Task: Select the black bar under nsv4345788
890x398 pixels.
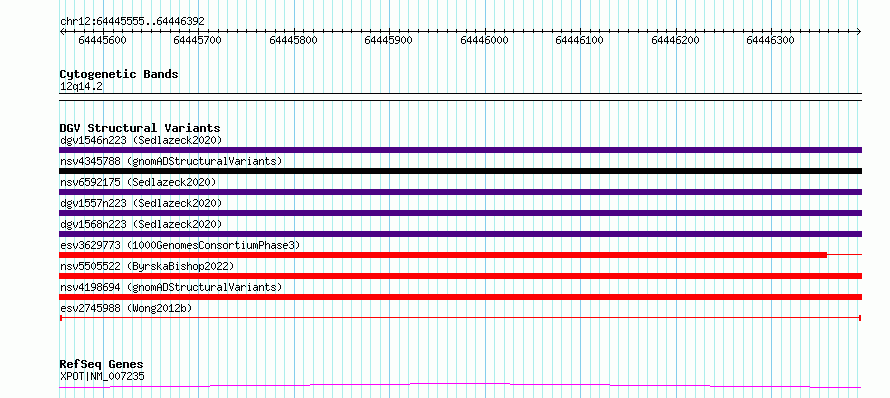Action: click(461, 171)
